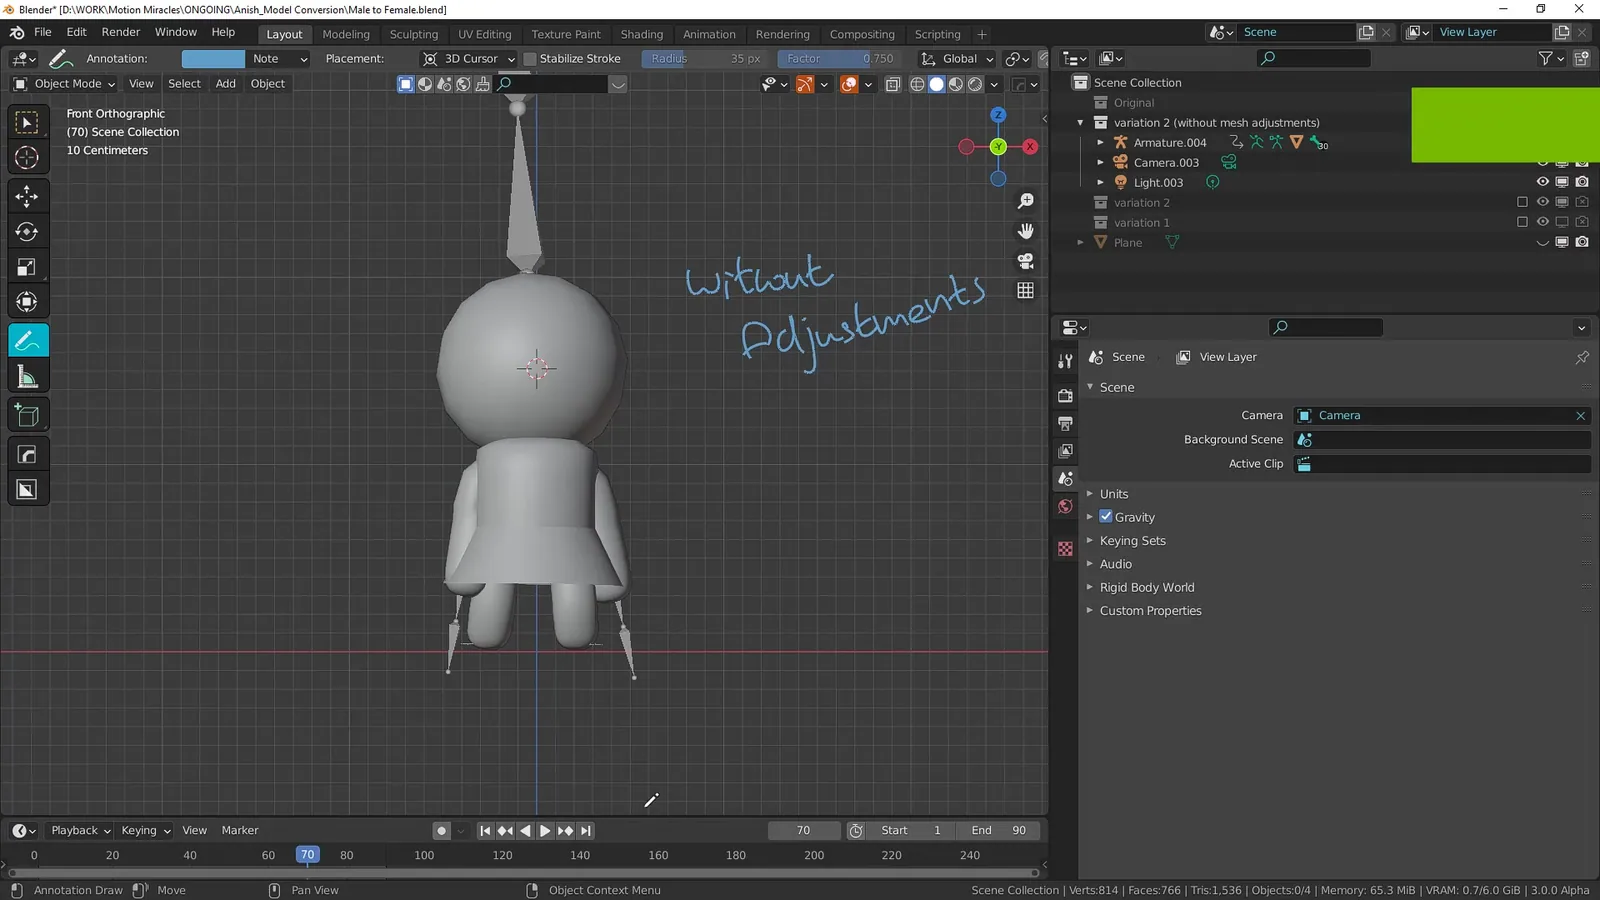This screenshot has height=900, width=1600.
Task: Select the Transform tool
Action: coord(27,302)
